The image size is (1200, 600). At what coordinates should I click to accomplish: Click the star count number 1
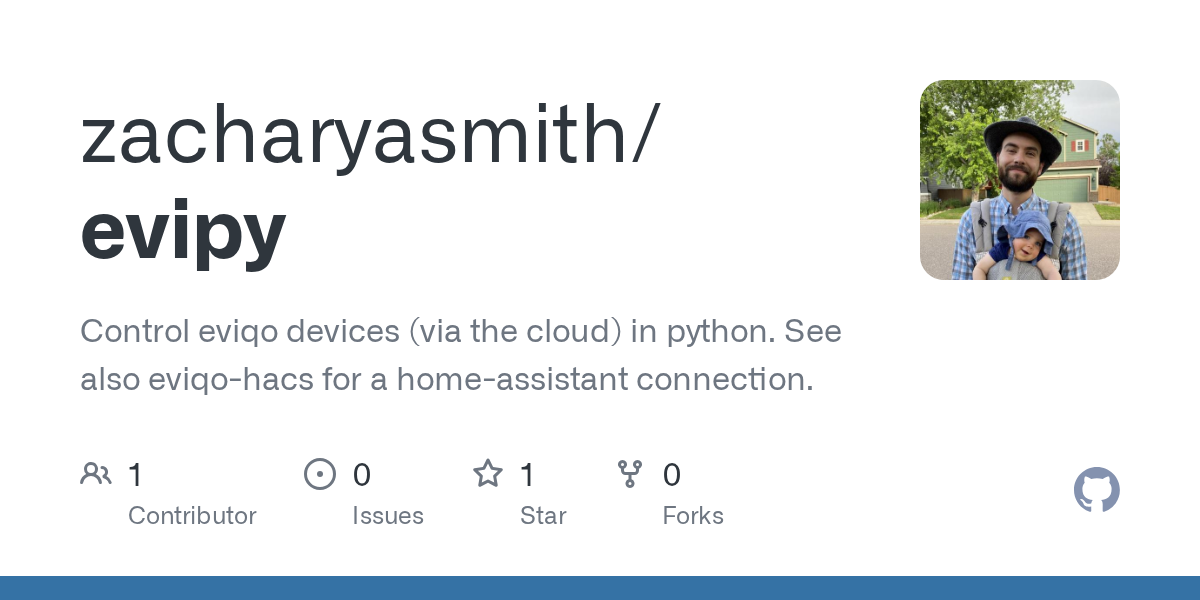click(528, 475)
